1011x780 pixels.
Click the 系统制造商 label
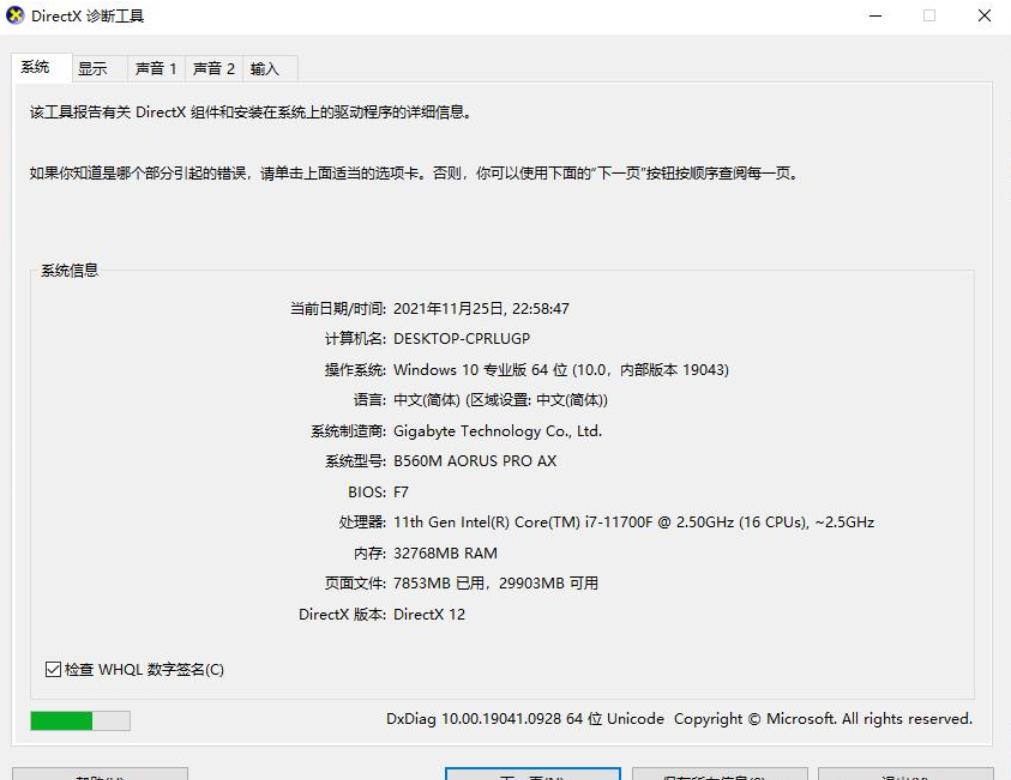[x=348, y=431]
